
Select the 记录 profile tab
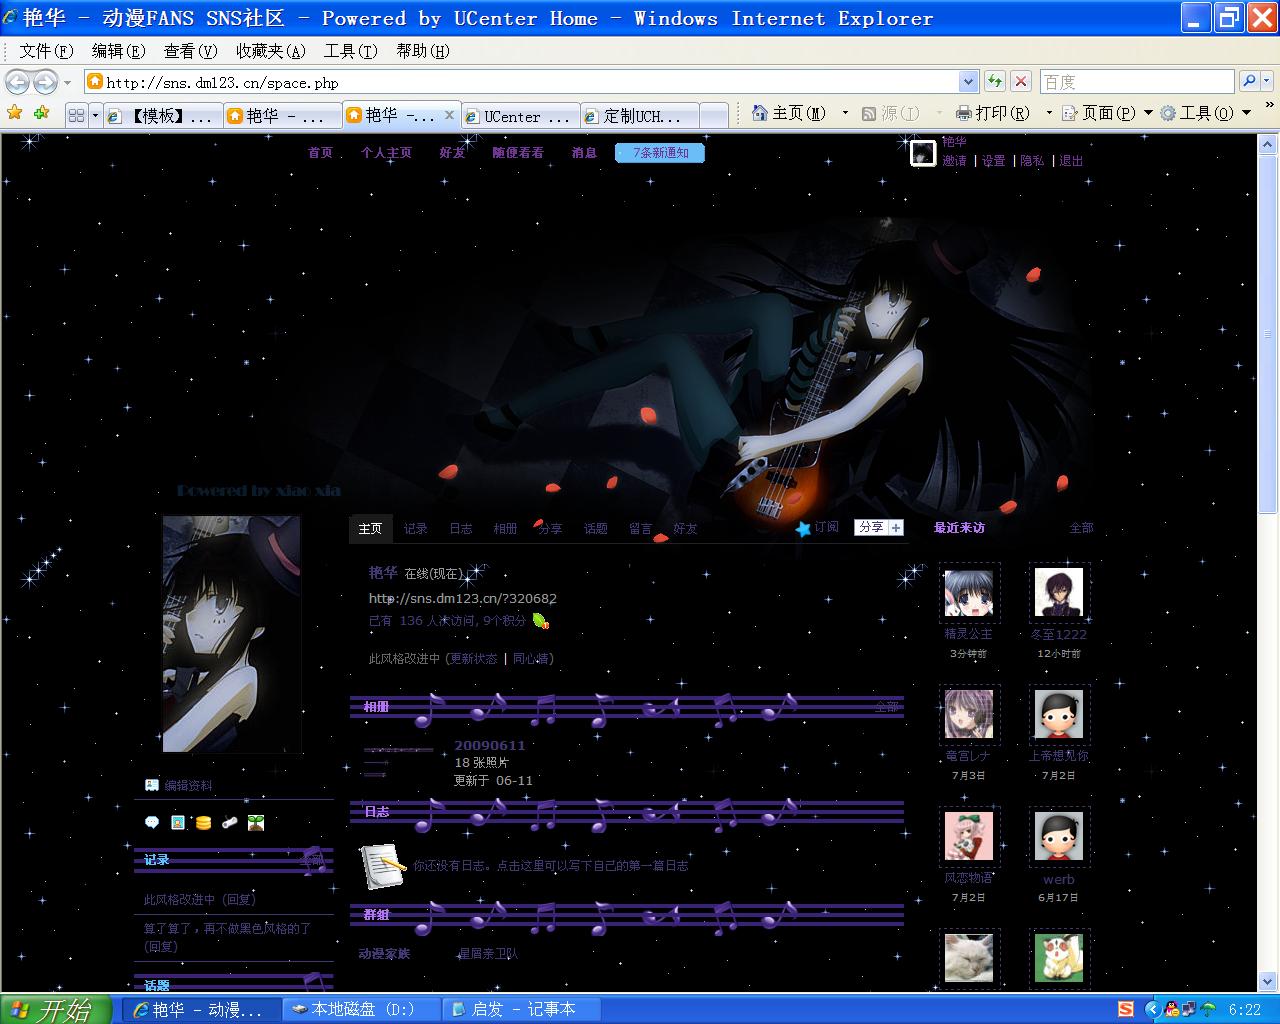(x=415, y=529)
